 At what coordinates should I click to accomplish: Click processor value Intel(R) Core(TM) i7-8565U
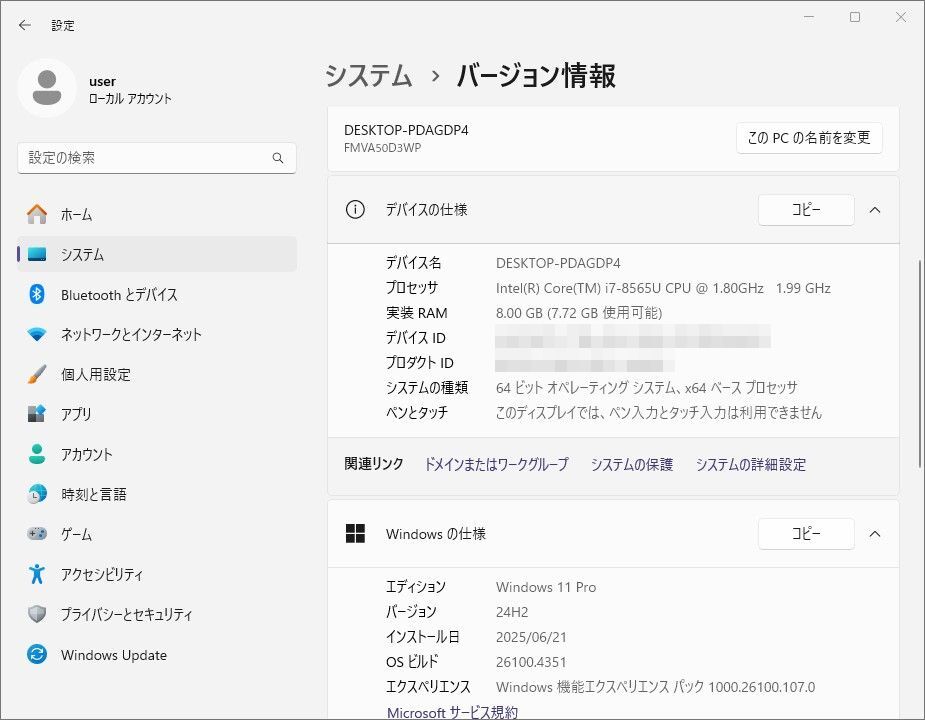pos(663,288)
